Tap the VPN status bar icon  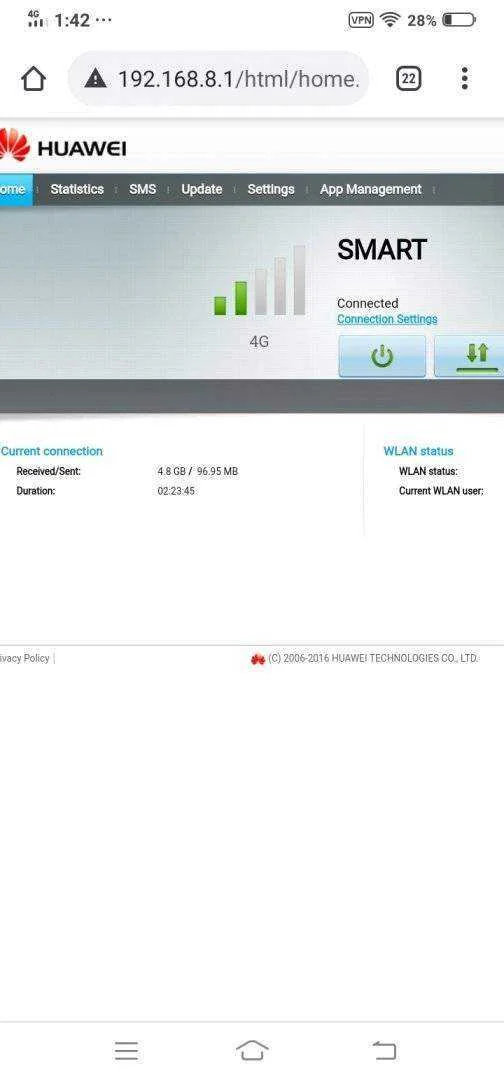click(x=361, y=20)
